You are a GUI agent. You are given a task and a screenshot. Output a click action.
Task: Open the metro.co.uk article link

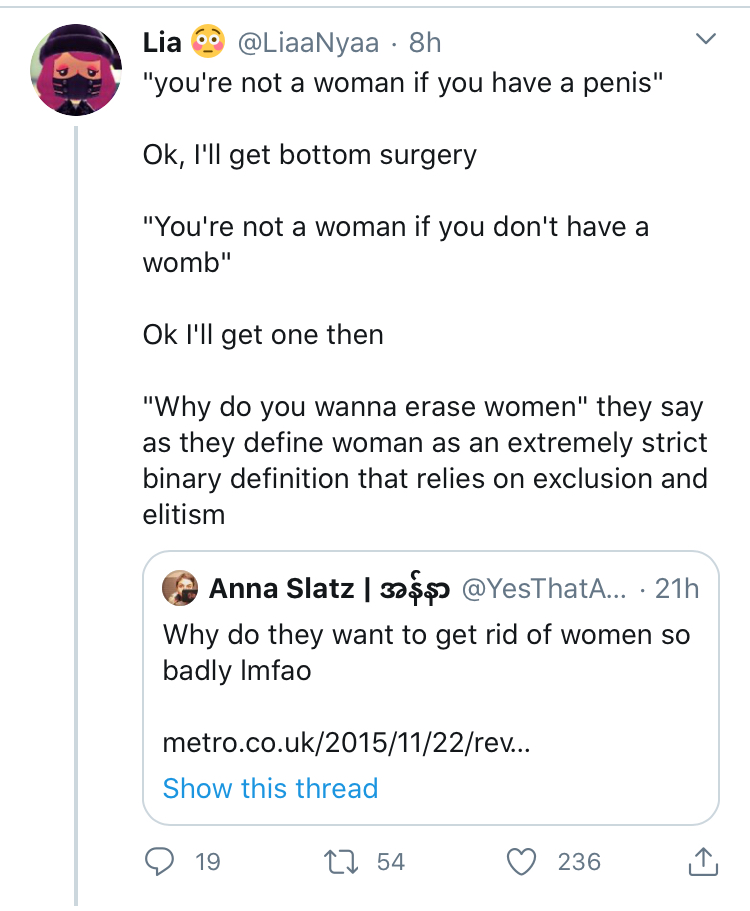point(346,743)
